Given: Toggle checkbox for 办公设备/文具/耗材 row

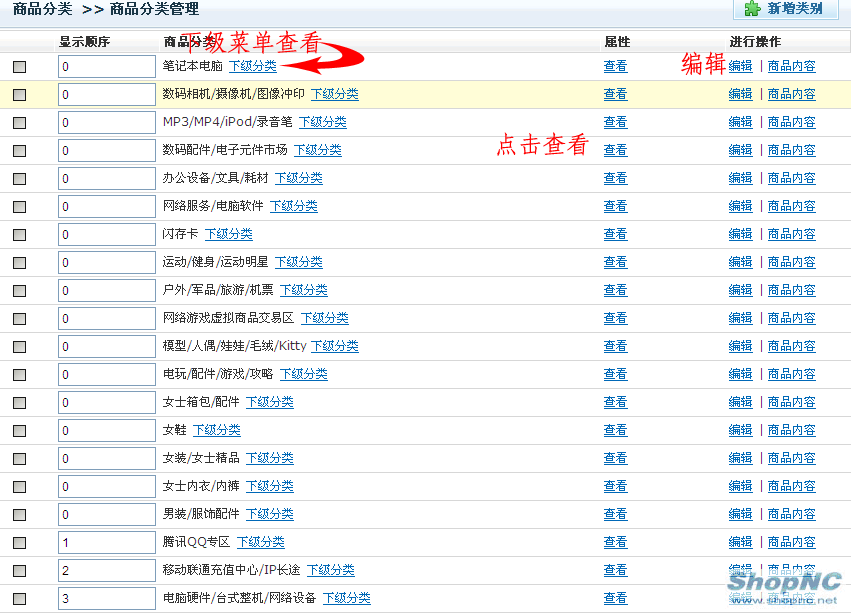Looking at the screenshot, I should click(x=20, y=179).
